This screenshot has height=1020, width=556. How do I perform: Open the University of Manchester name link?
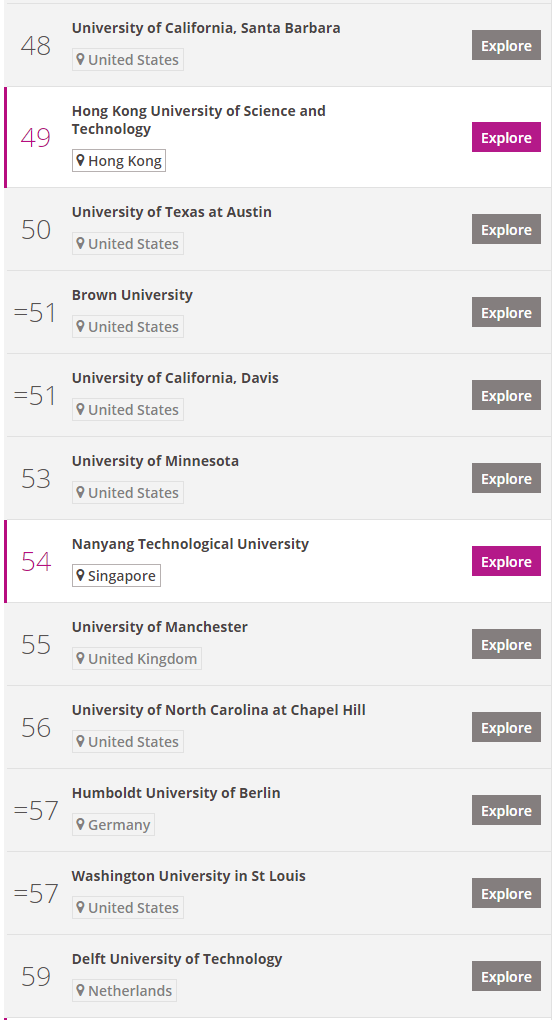[159, 627]
